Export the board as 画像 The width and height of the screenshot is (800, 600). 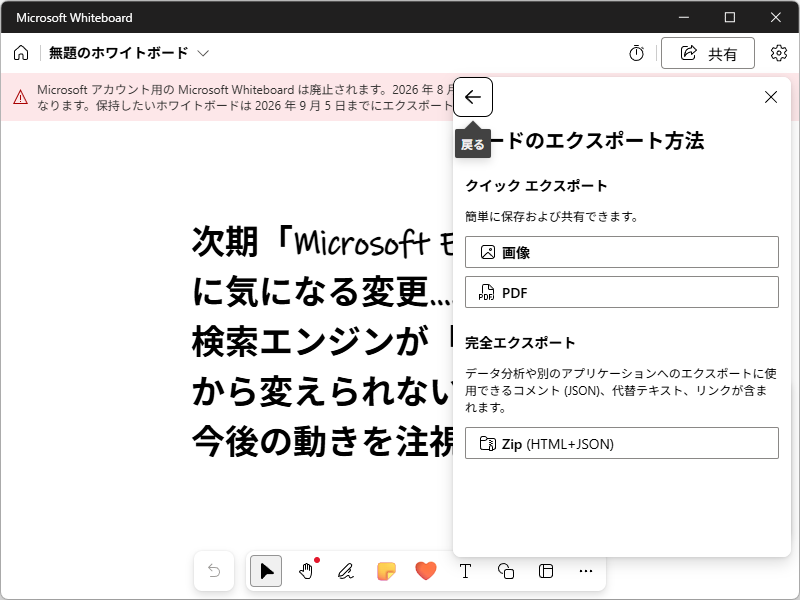[621, 252]
